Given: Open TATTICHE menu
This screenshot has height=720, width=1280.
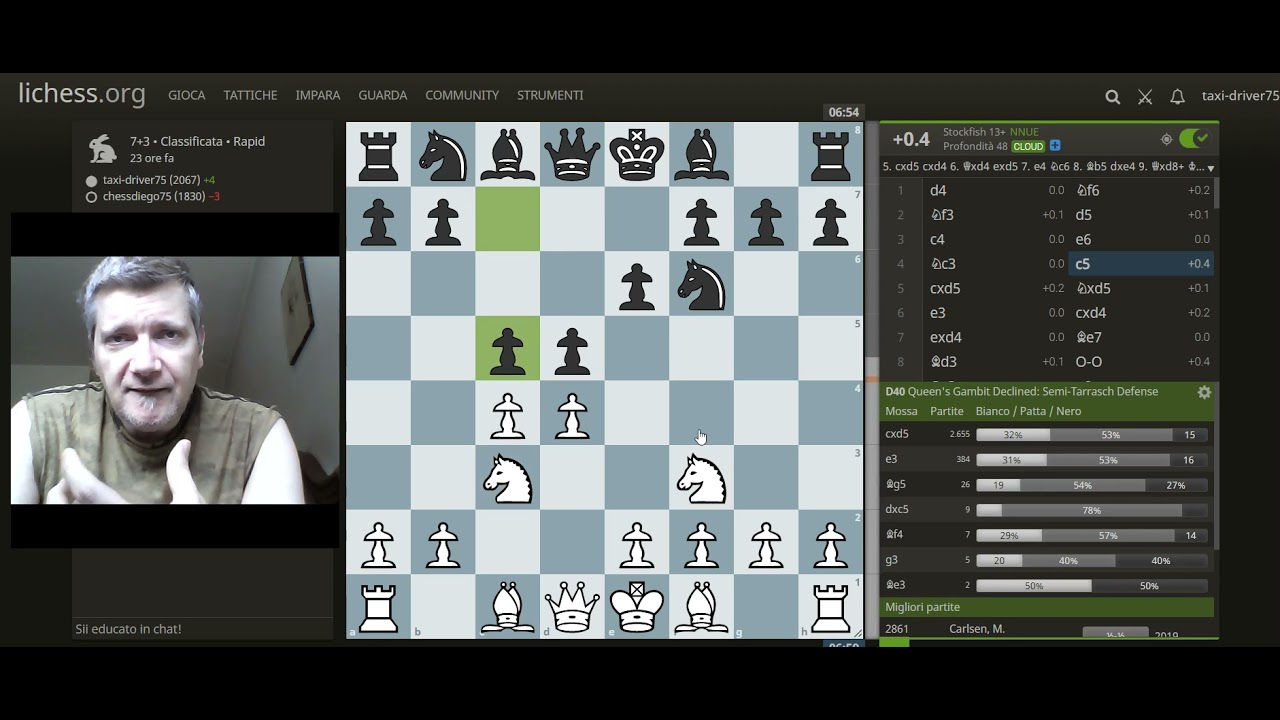Looking at the screenshot, I should coord(250,95).
